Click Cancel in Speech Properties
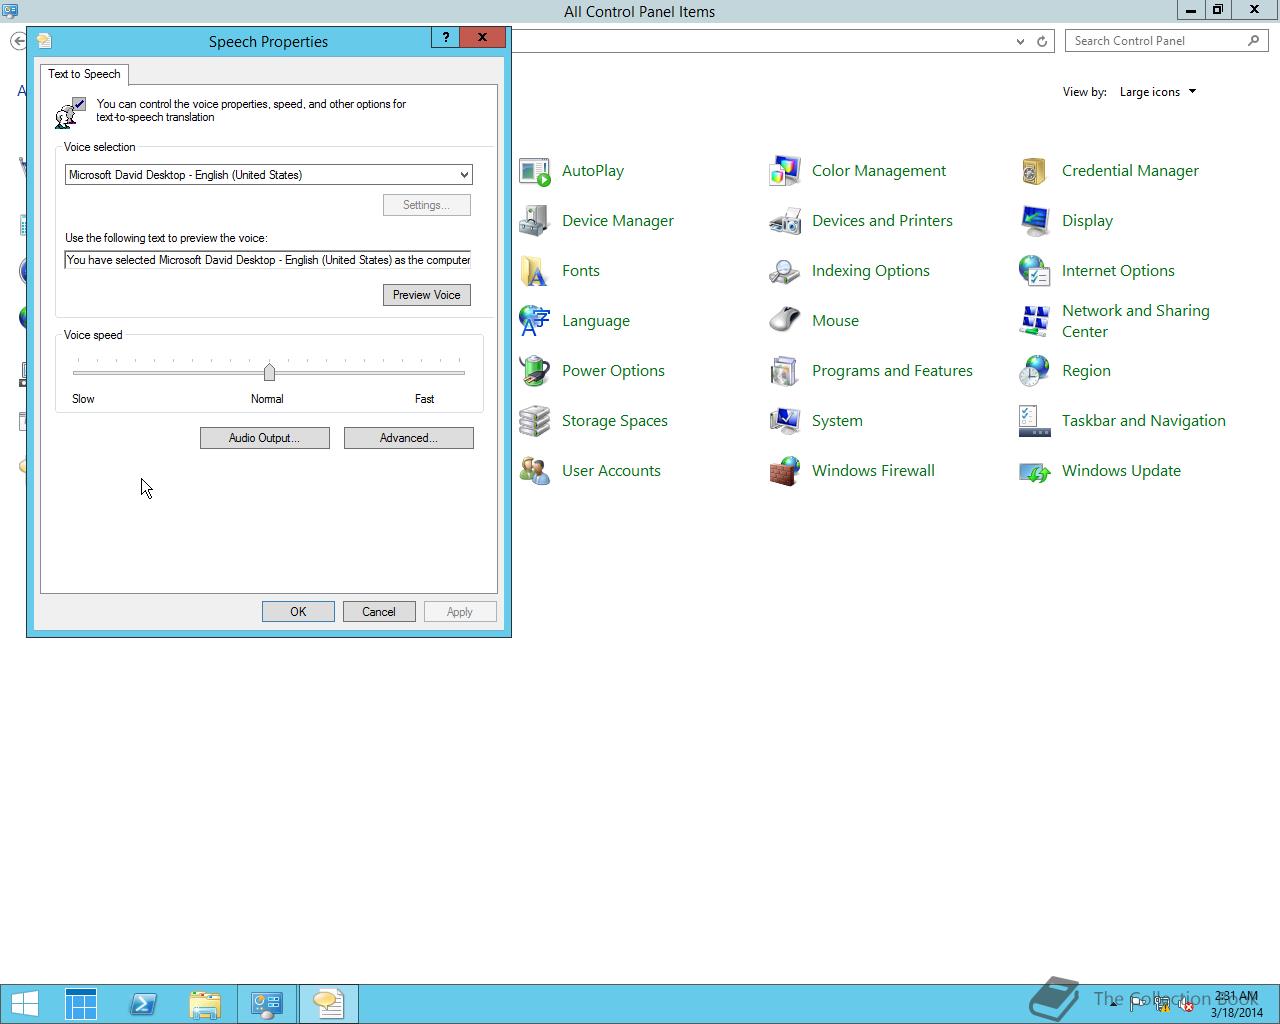 379,612
